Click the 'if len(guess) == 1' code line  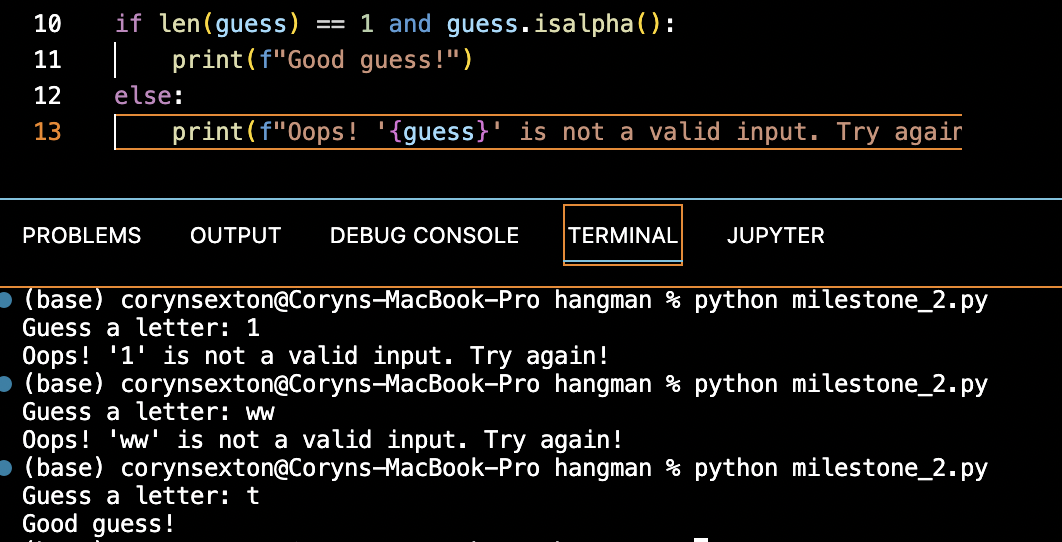[395, 24]
